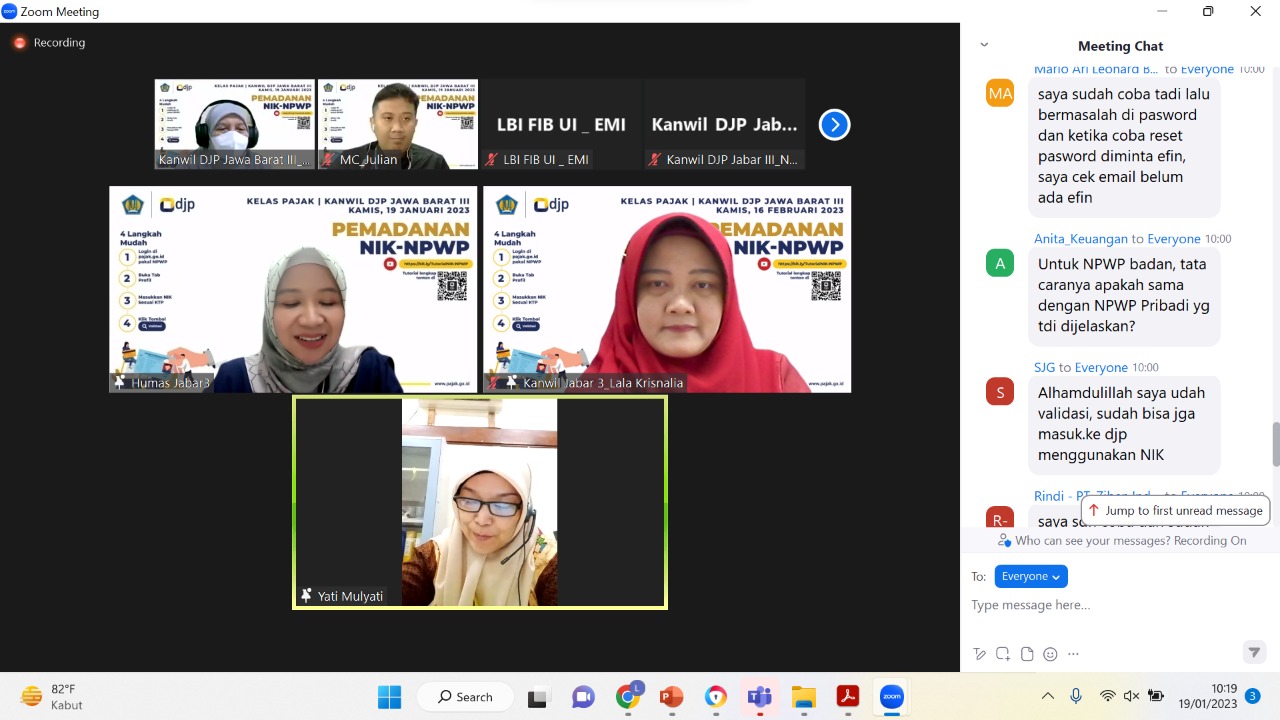Open the emoji picker in chat
Viewport: 1280px width, 720px height.
pos(1050,654)
